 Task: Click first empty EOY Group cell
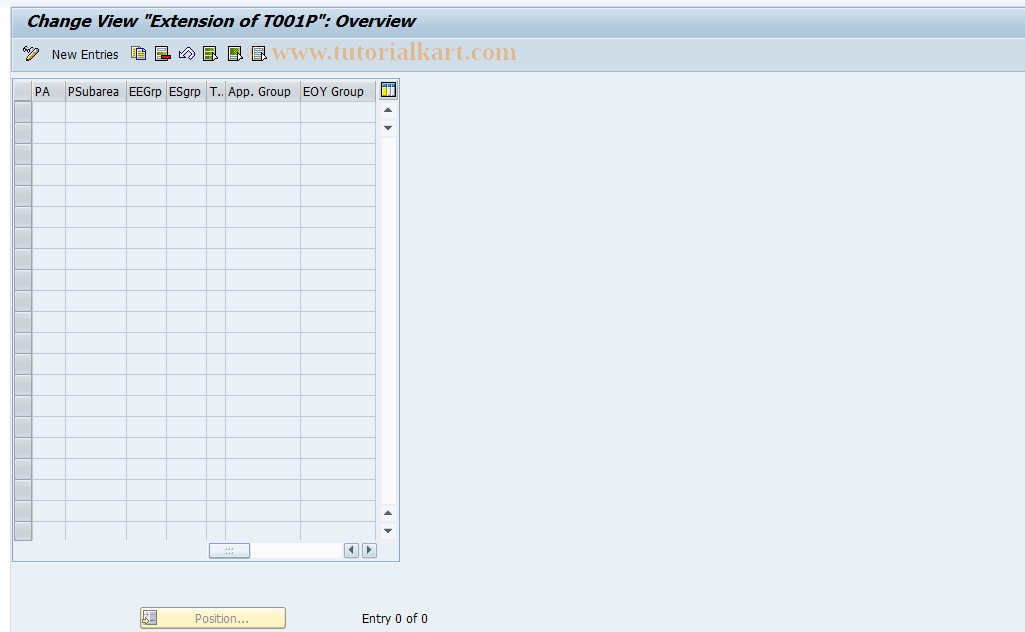tap(338, 112)
